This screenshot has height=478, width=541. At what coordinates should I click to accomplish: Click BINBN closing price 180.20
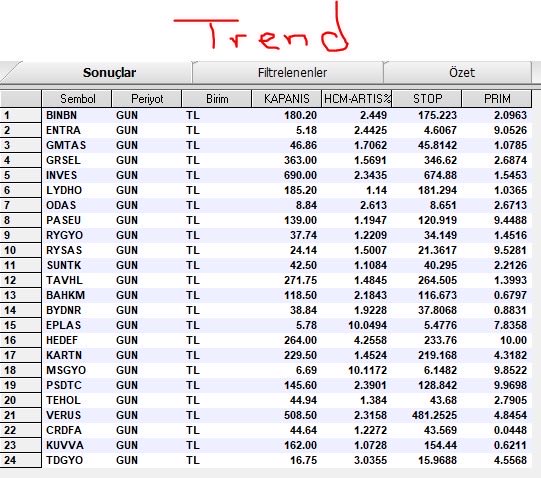coord(300,115)
